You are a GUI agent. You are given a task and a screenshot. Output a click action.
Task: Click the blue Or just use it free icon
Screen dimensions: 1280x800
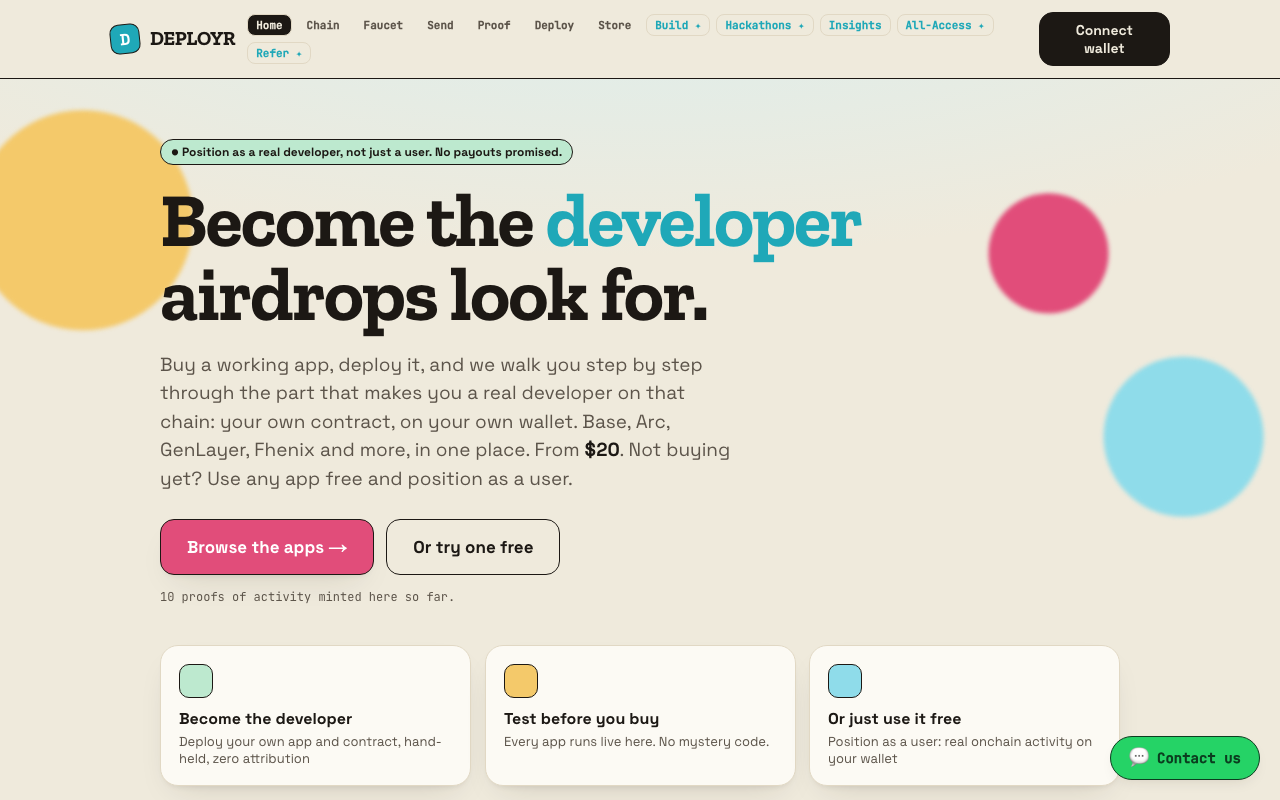click(845, 681)
